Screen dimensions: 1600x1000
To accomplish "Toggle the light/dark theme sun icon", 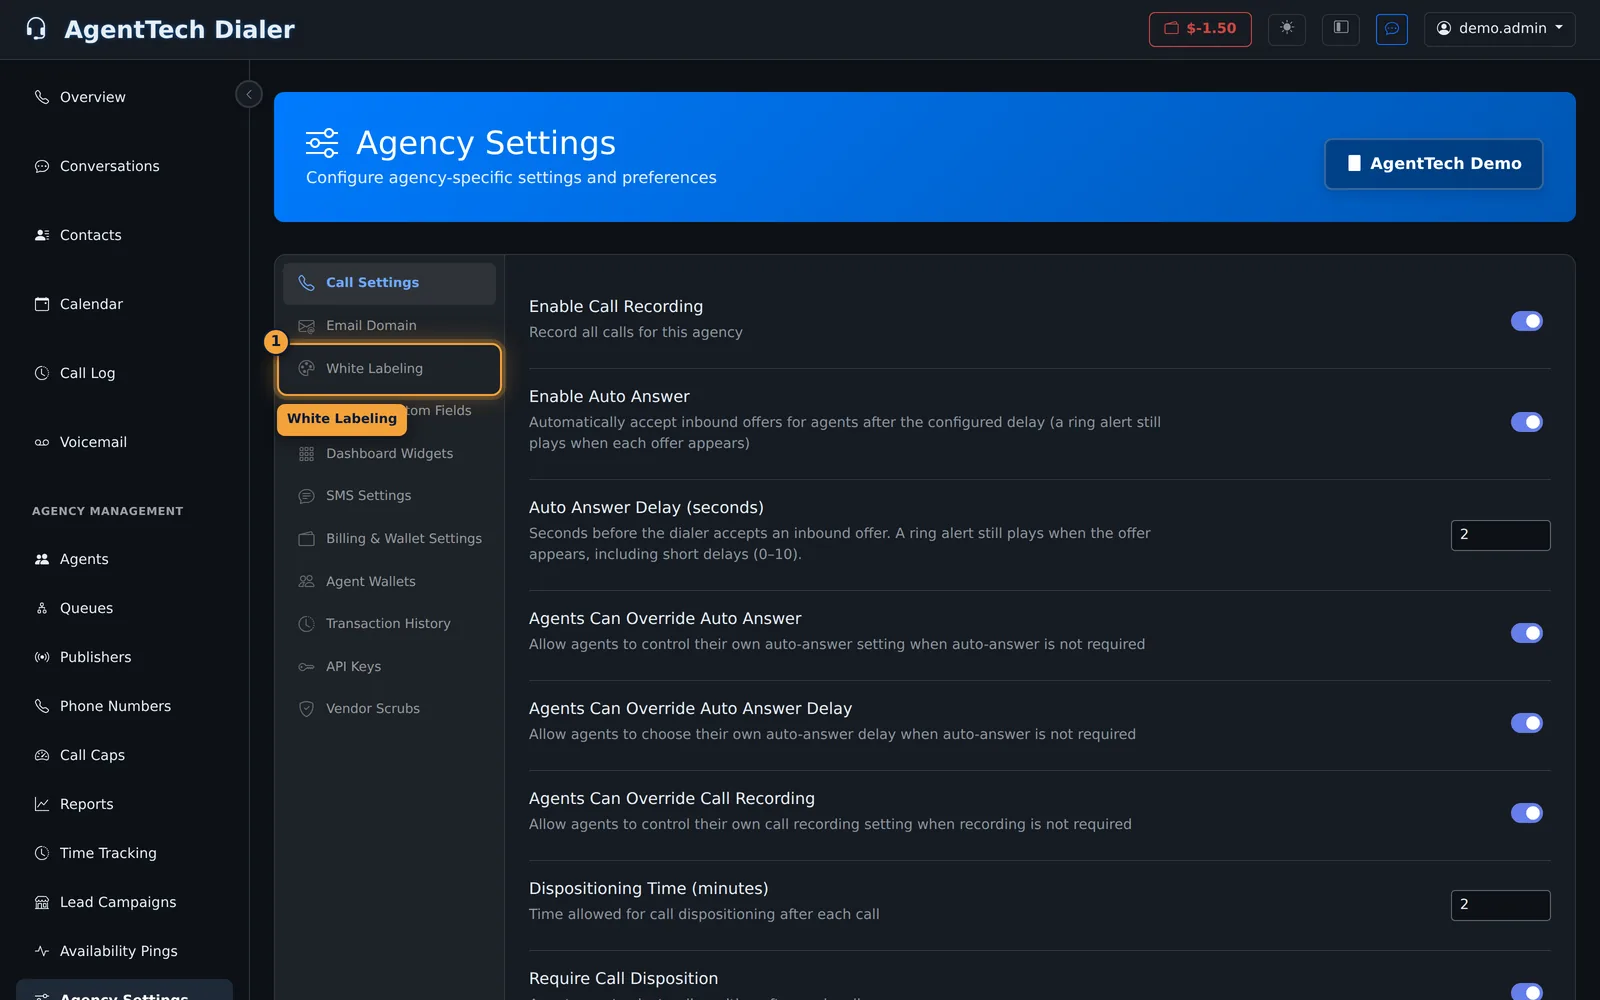I will 1287,28.
